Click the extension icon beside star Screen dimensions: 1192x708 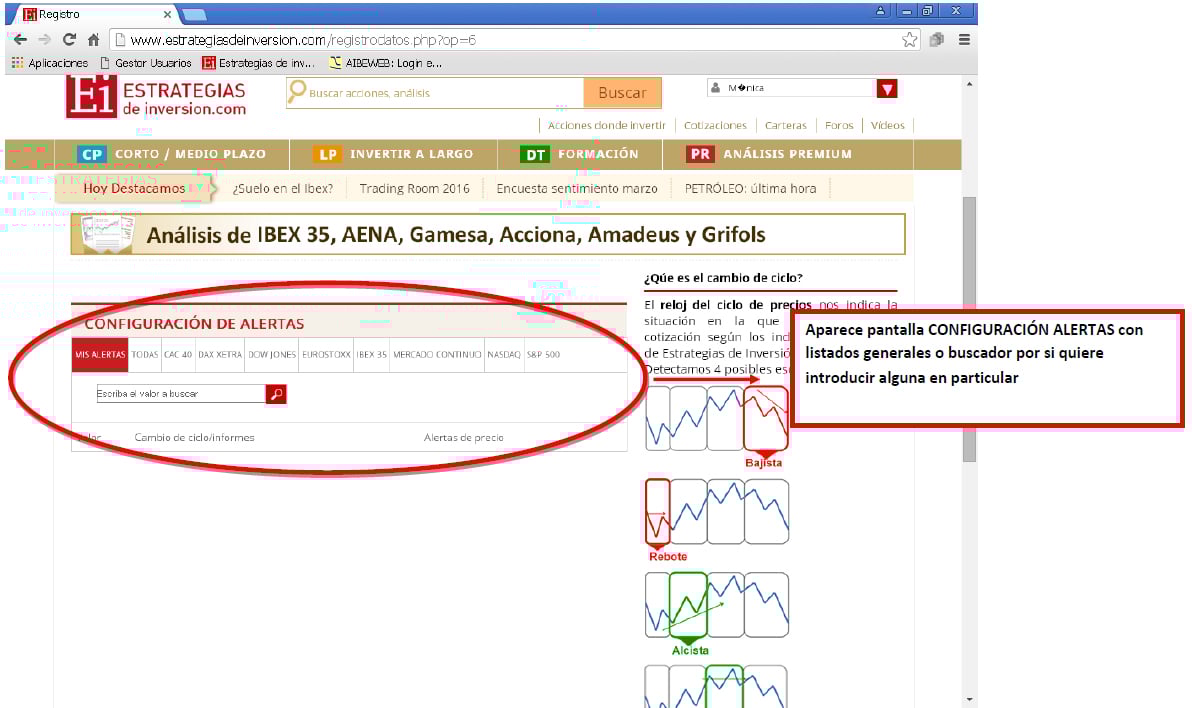937,40
